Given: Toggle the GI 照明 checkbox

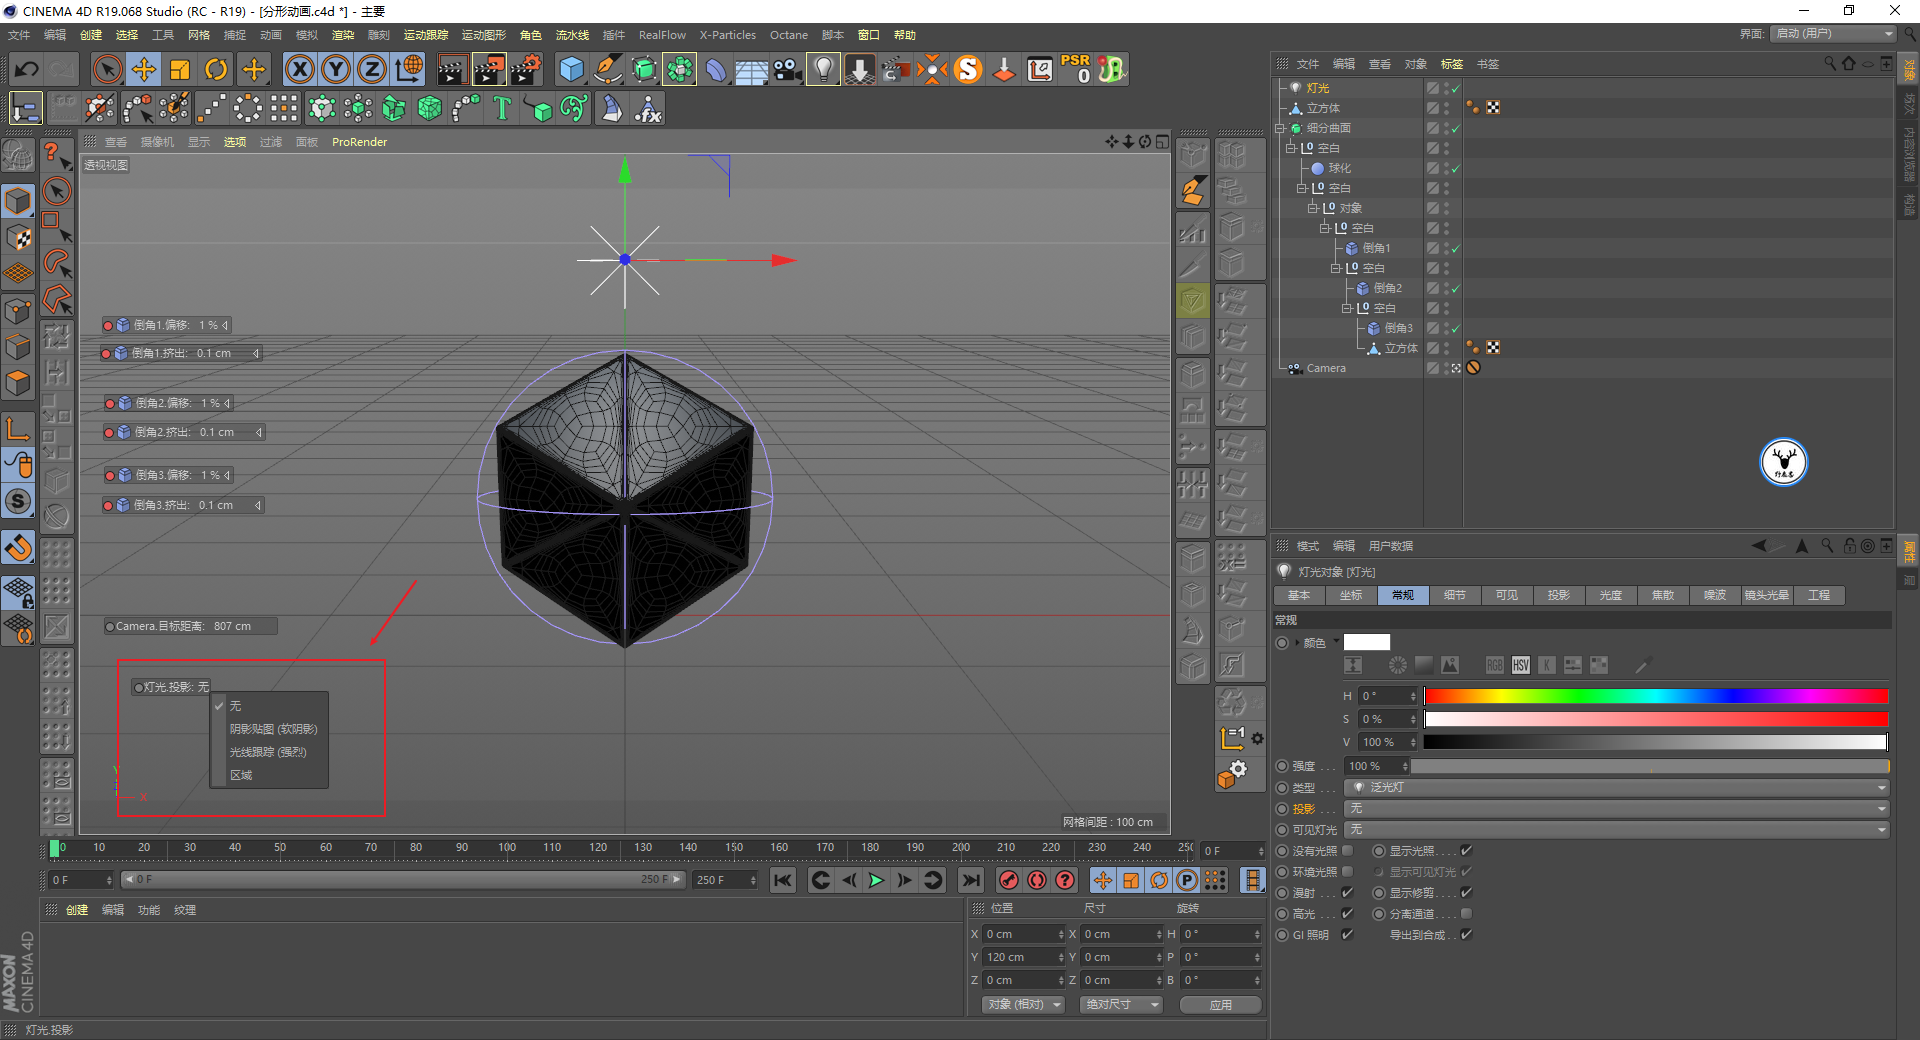Looking at the screenshot, I should tap(1347, 935).
